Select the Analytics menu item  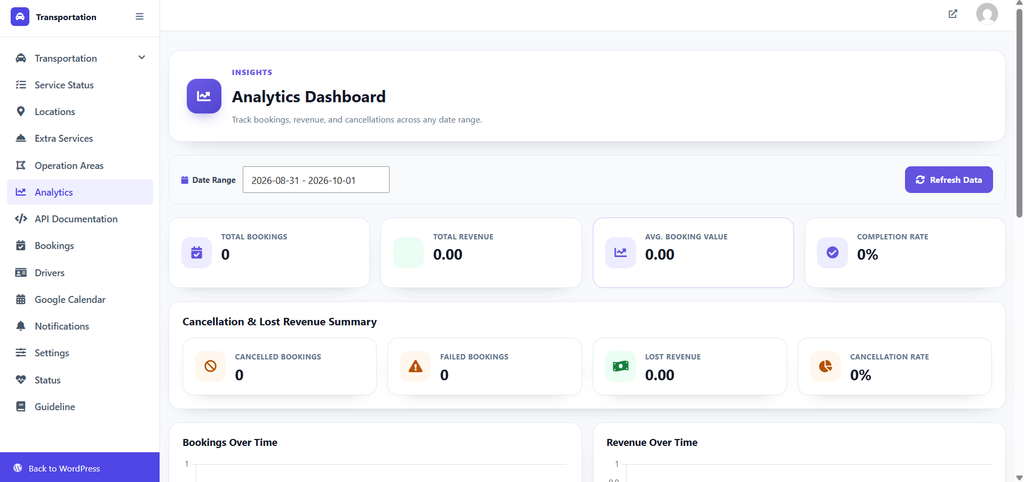pyautogui.click(x=80, y=192)
